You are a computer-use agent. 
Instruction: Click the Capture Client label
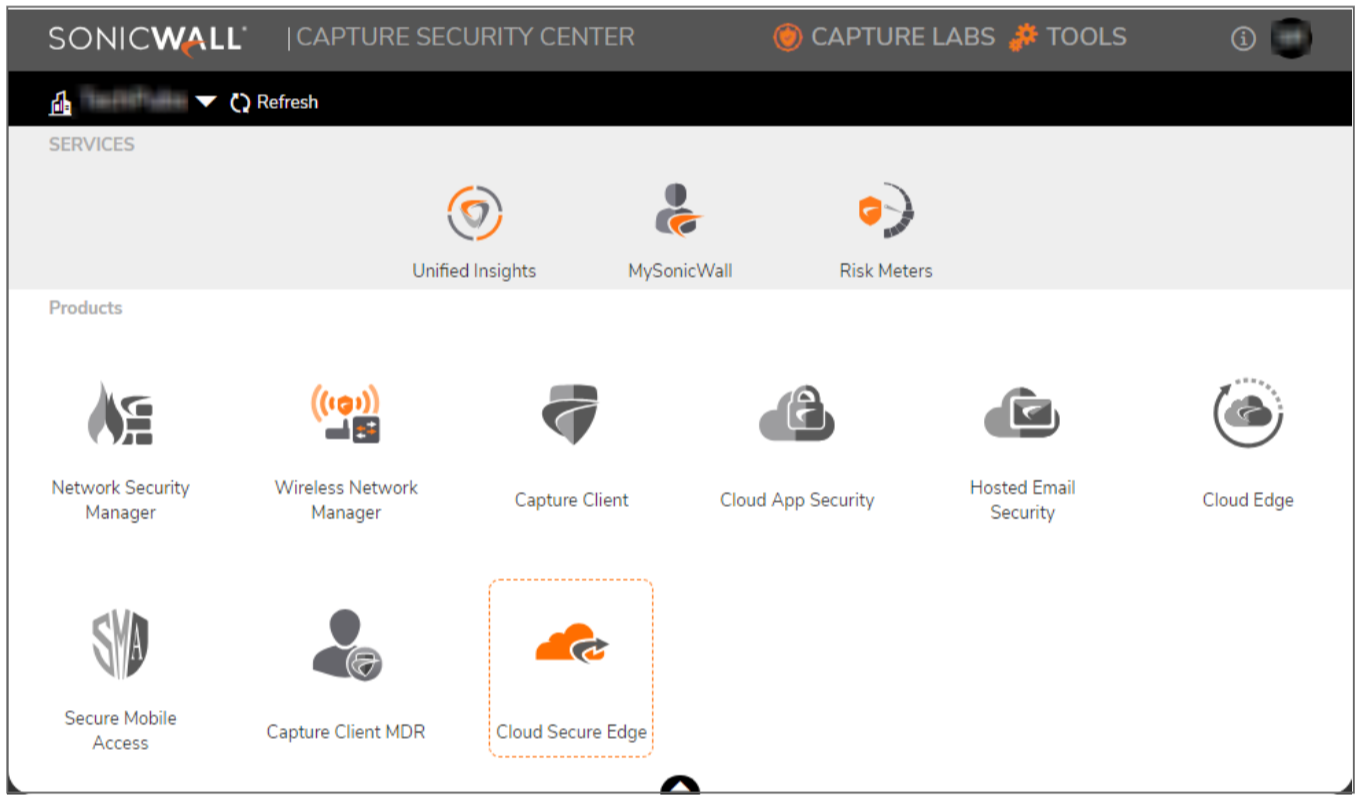pyautogui.click(x=571, y=500)
